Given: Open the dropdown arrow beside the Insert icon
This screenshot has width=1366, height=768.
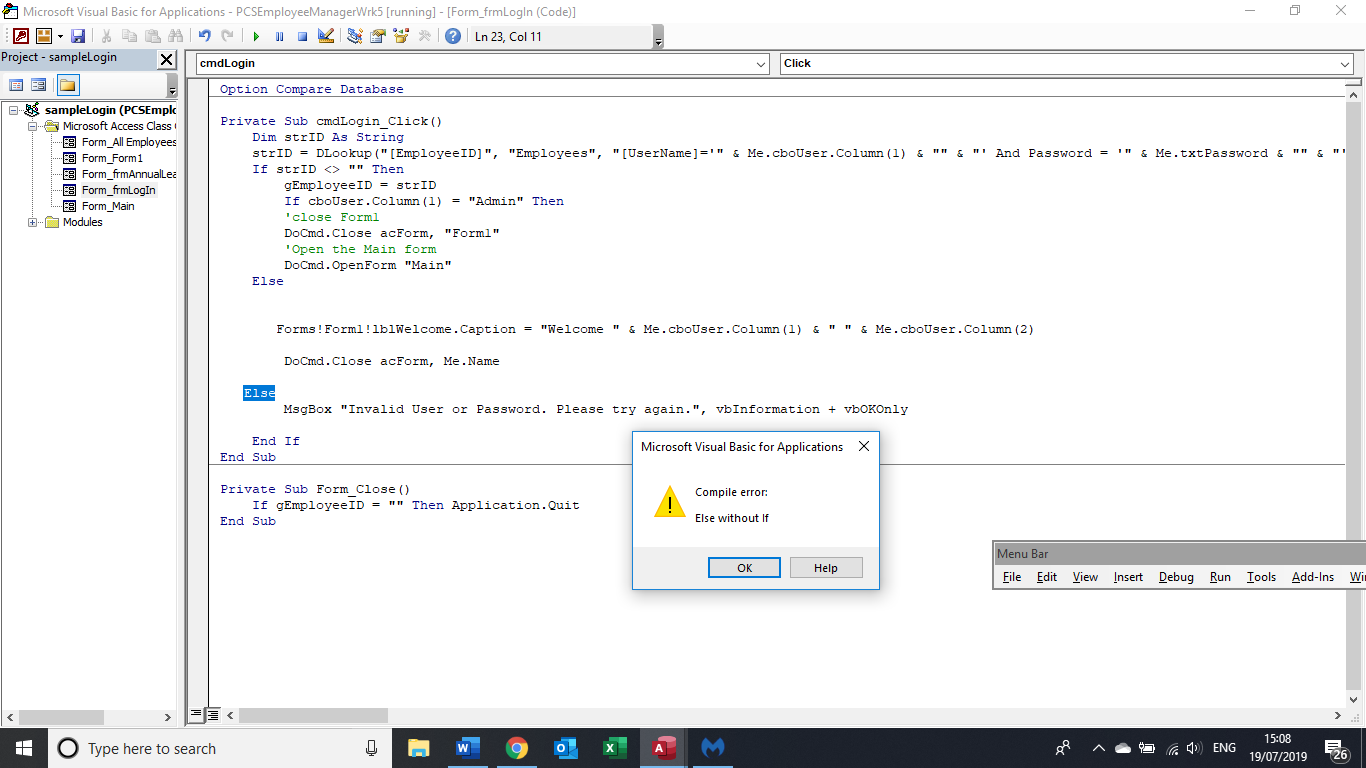Looking at the screenshot, I should tap(60, 36).
